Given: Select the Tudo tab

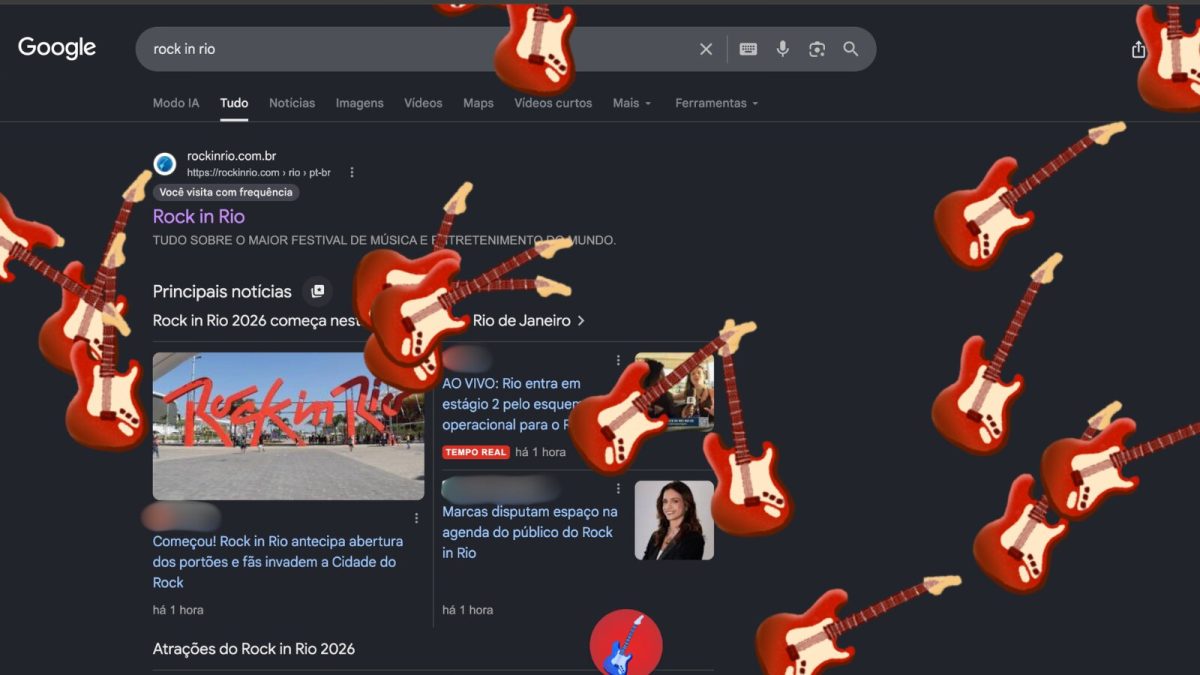Looking at the screenshot, I should pyautogui.click(x=234, y=103).
